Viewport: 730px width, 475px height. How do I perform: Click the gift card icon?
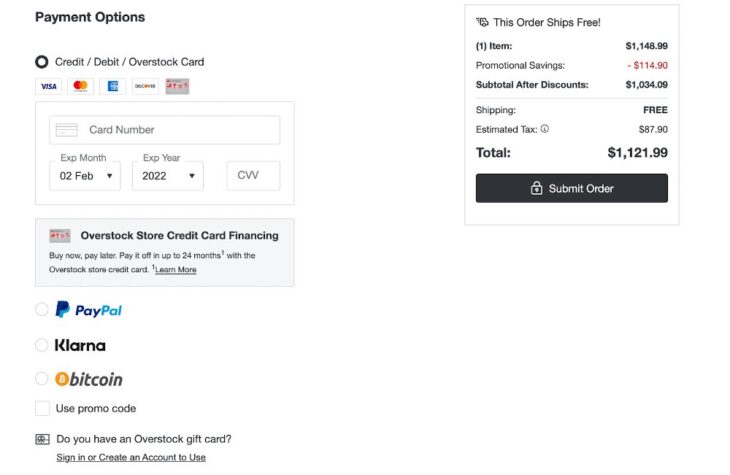[42, 439]
